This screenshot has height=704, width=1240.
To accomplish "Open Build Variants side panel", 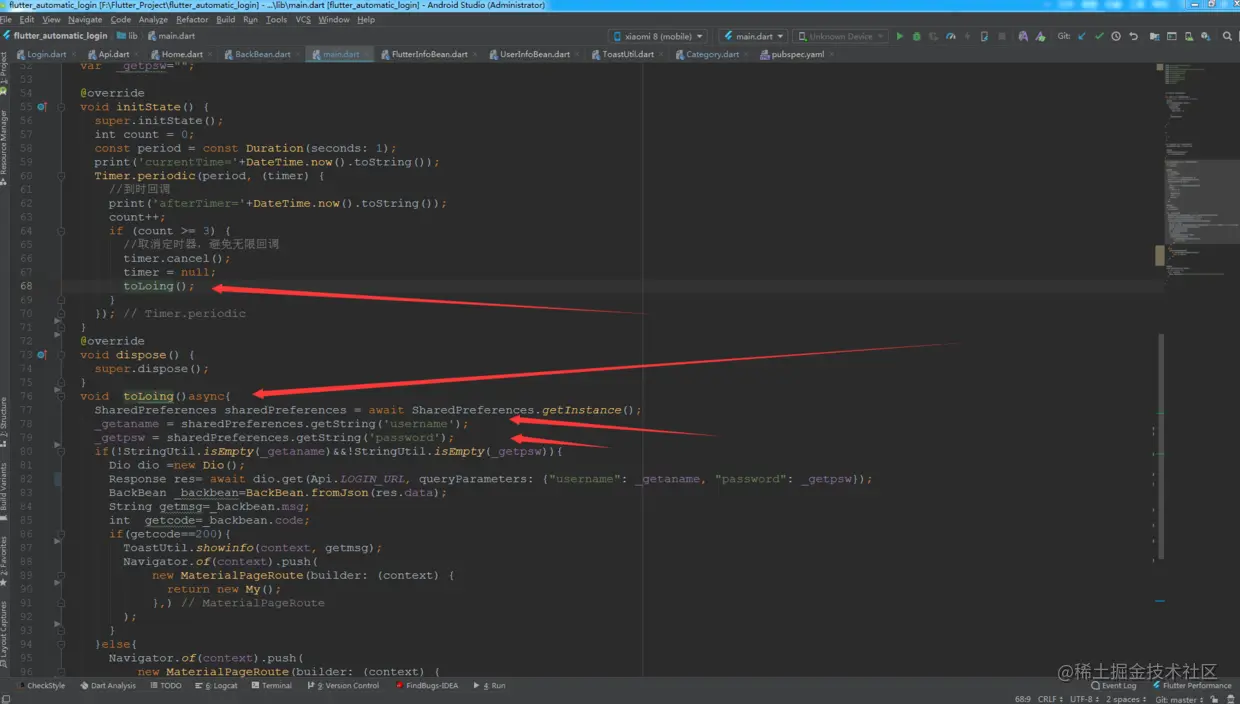I will (4, 490).
